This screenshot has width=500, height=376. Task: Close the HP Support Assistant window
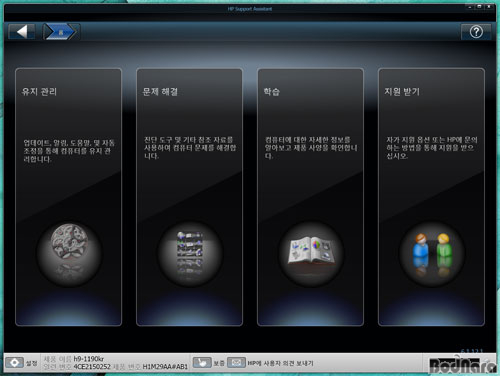click(x=489, y=7)
